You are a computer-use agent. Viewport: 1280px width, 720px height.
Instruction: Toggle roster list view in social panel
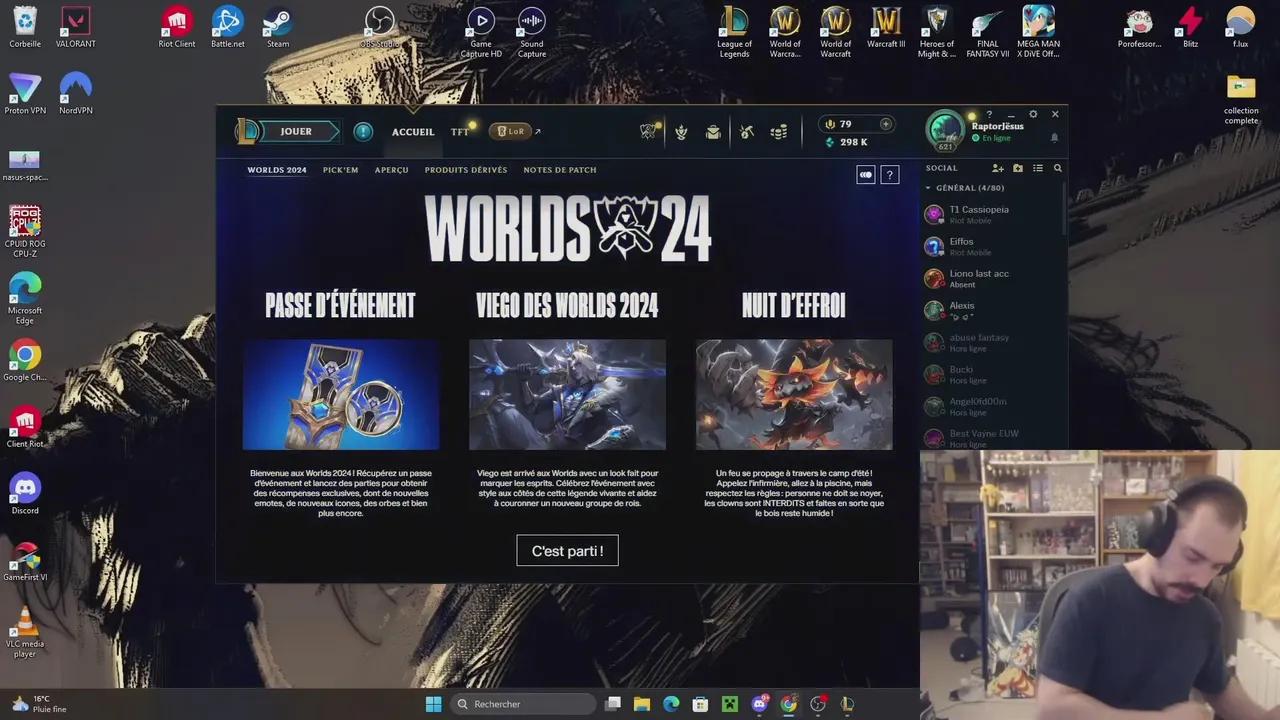(x=1038, y=168)
